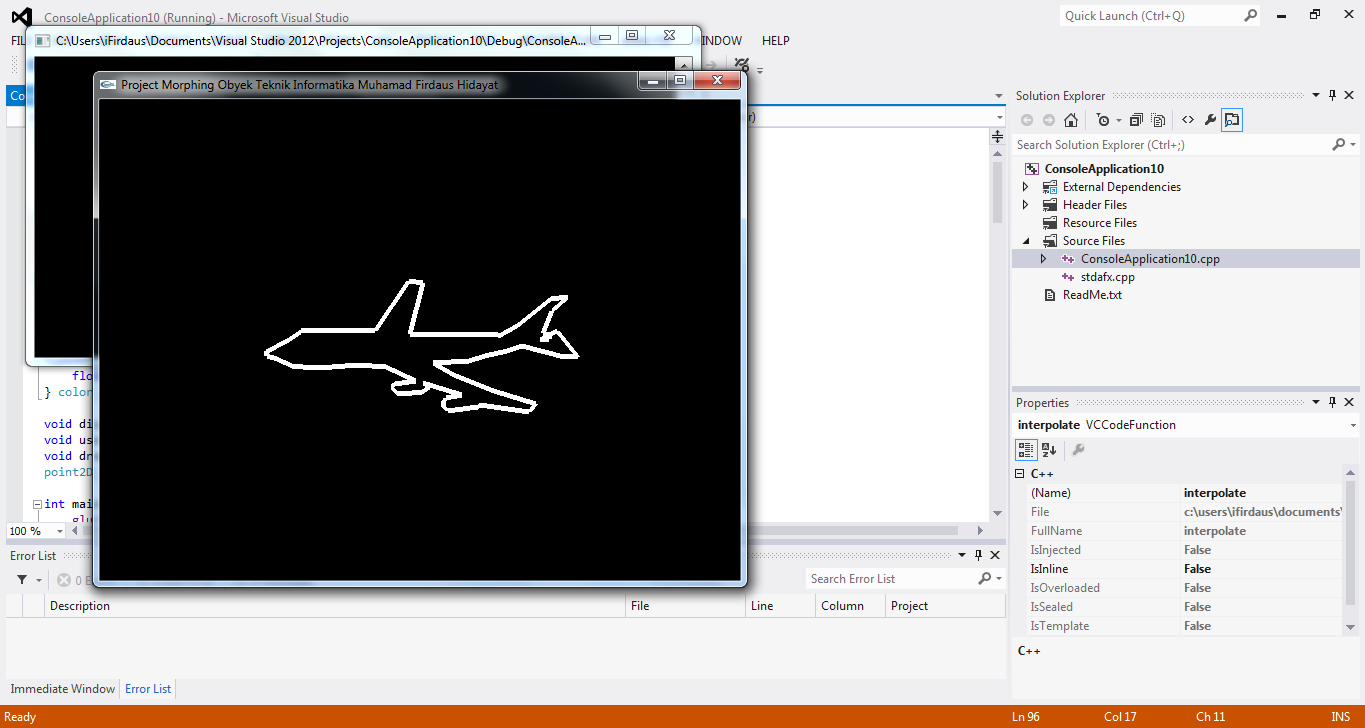Image resolution: width=1365 pixels, height=728 pixels.
Task: Toggle Categorized view in Properties panel
Action: (x=1027, y=450)
